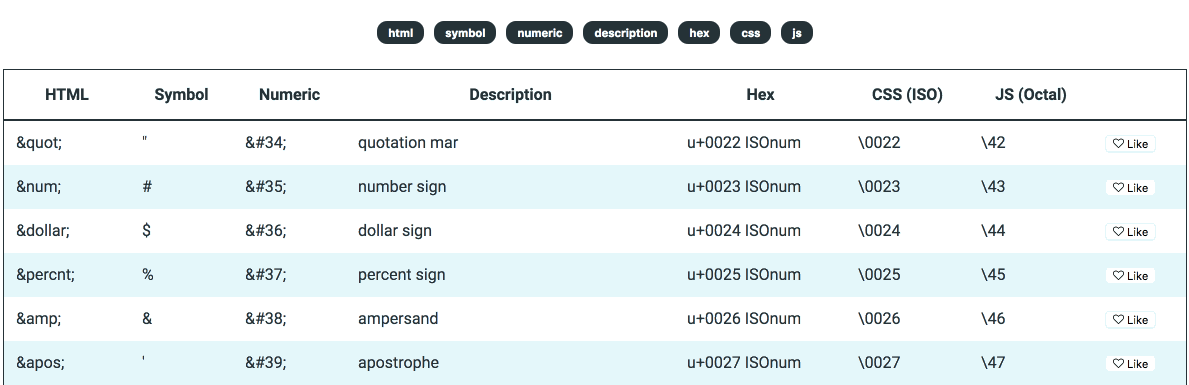The height and width of the screenshot is (385, 1189).
Task: Select the &num; HTML entity cell
Action: point(39,186)
